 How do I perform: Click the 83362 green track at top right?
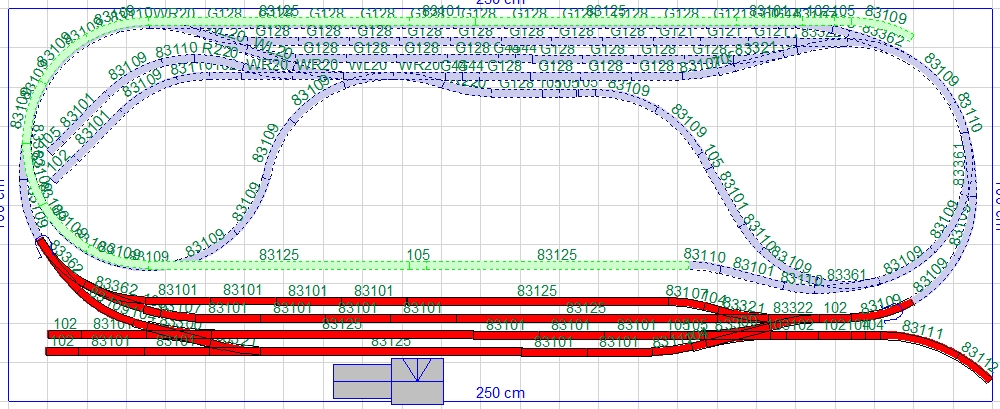(880, 35)
